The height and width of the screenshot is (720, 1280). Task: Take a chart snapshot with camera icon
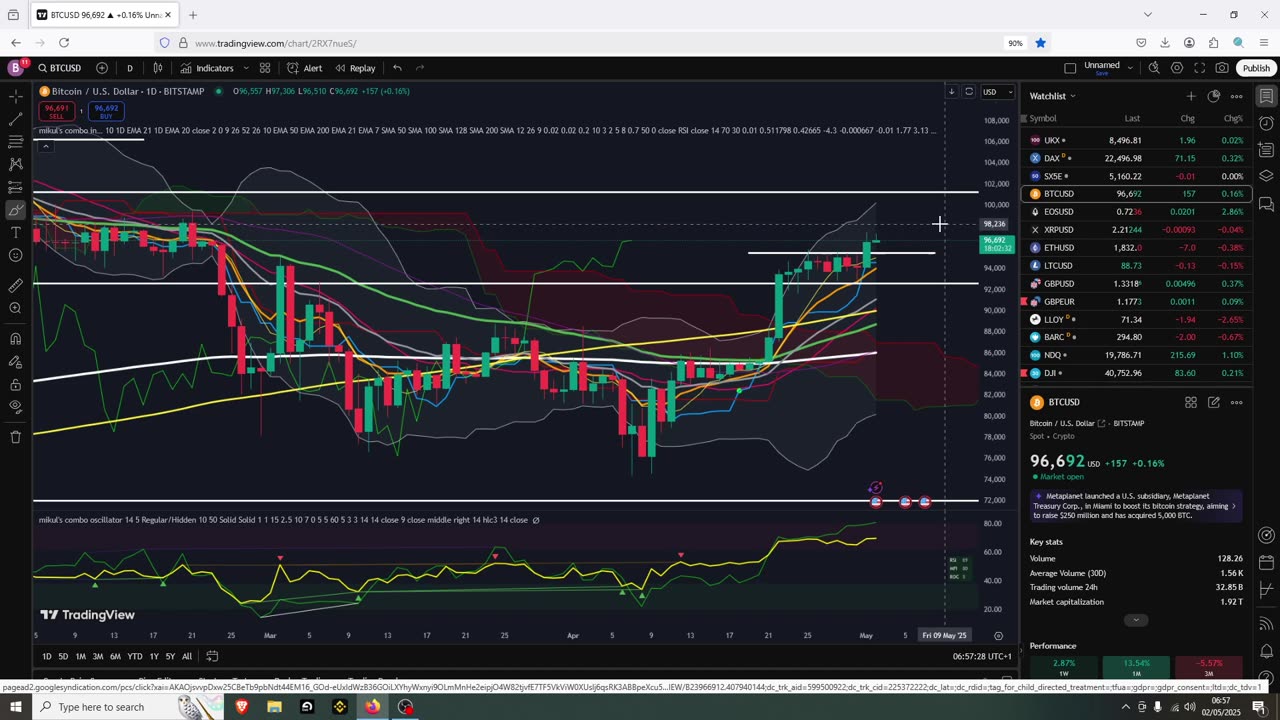pos(1222,68)
